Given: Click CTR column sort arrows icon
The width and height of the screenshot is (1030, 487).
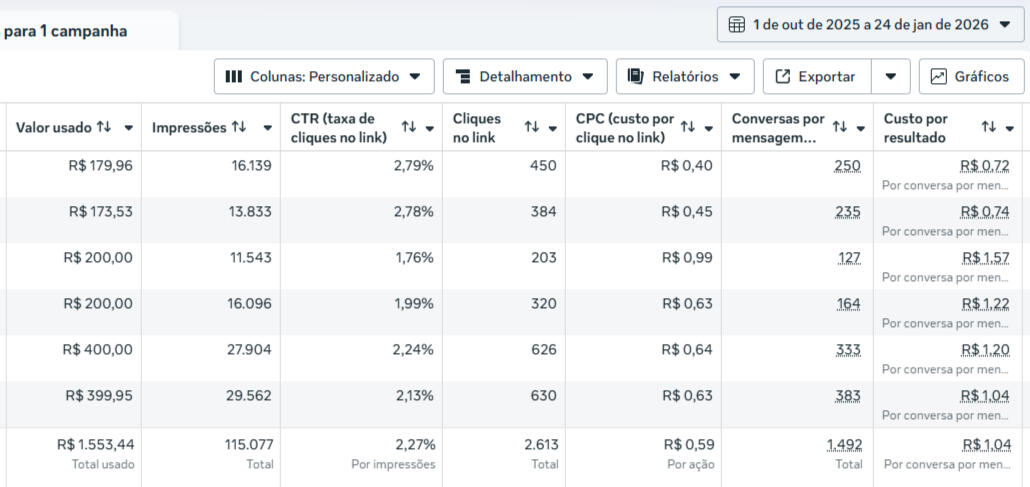Looking at the screenshot, I should tap(408, 128).
